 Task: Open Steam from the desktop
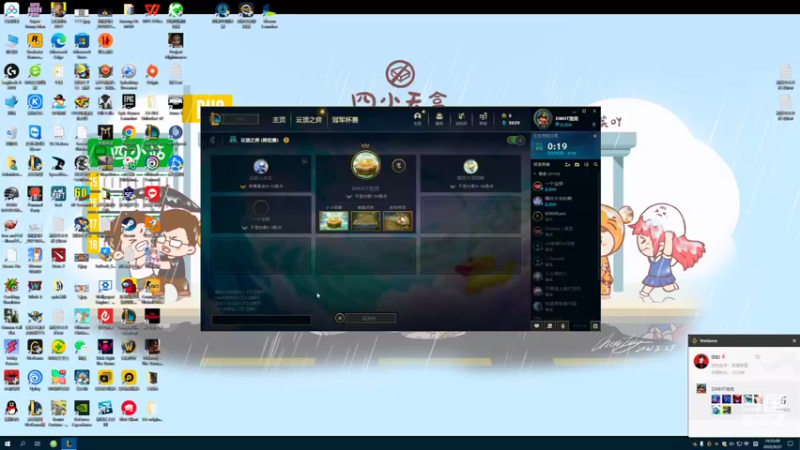pos(129,224)
